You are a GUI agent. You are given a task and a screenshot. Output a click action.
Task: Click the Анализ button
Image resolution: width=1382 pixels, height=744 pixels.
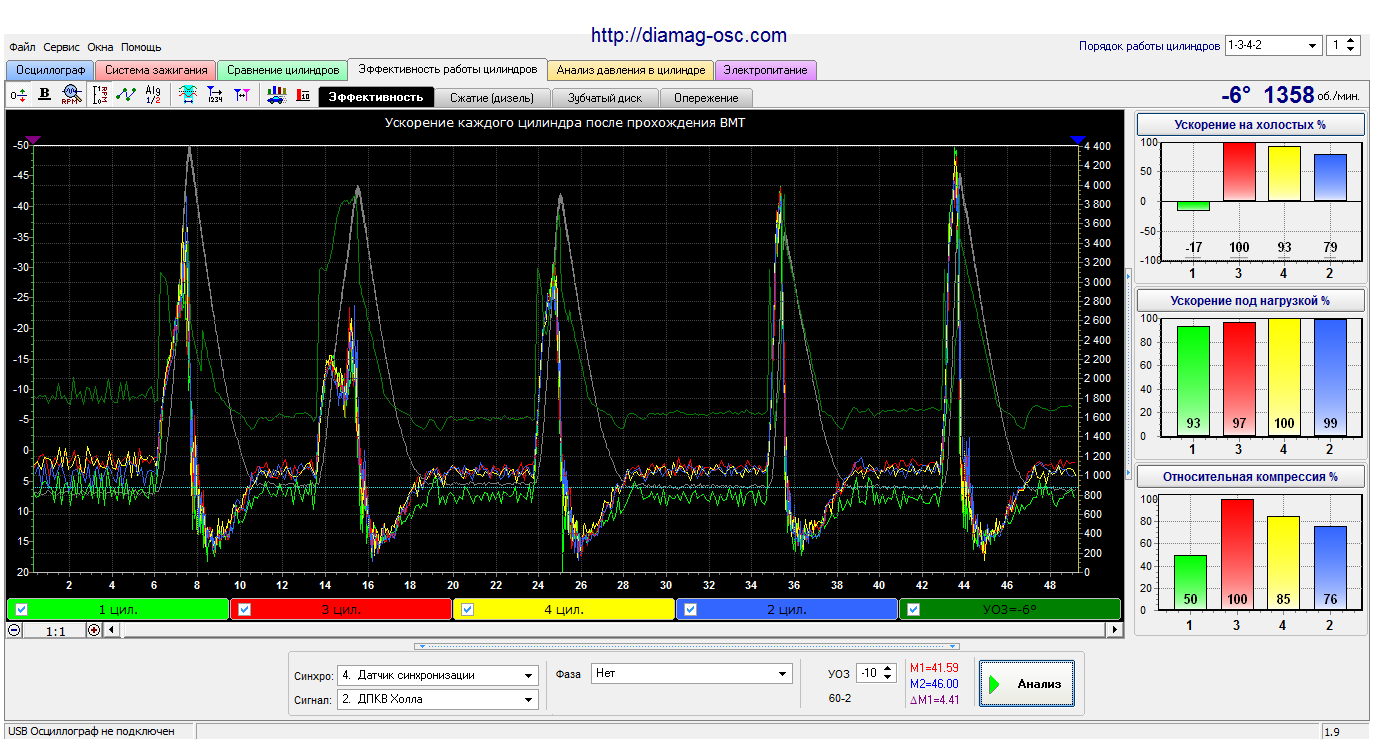[1027, 684]
